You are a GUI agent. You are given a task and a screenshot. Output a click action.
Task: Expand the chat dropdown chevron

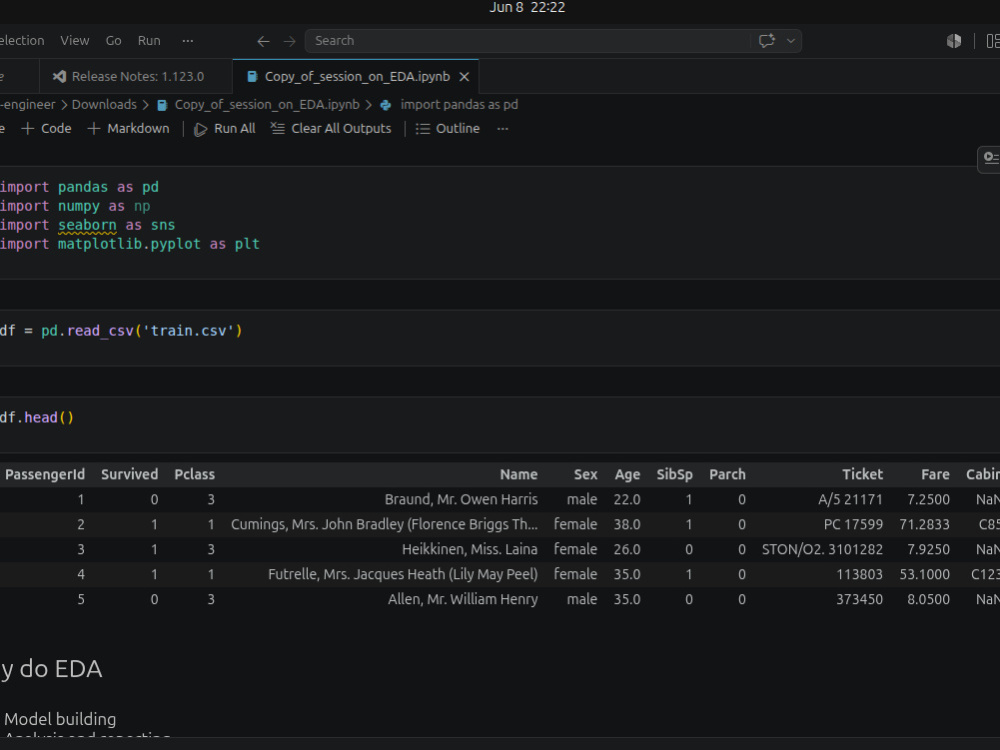click(x=791, y=41)
